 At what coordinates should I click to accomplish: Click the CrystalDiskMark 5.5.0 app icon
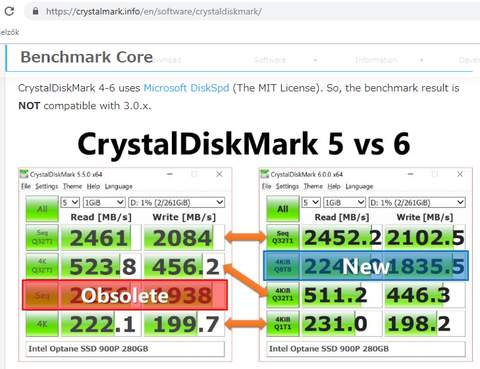pos(24,174)
